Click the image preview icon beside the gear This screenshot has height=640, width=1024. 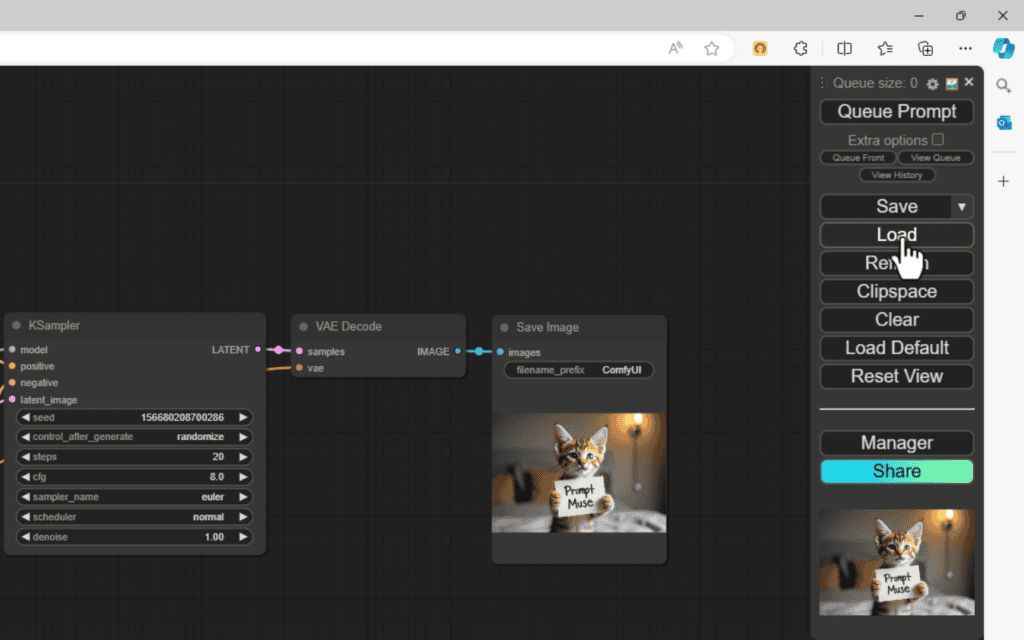(x=950, y=83)
